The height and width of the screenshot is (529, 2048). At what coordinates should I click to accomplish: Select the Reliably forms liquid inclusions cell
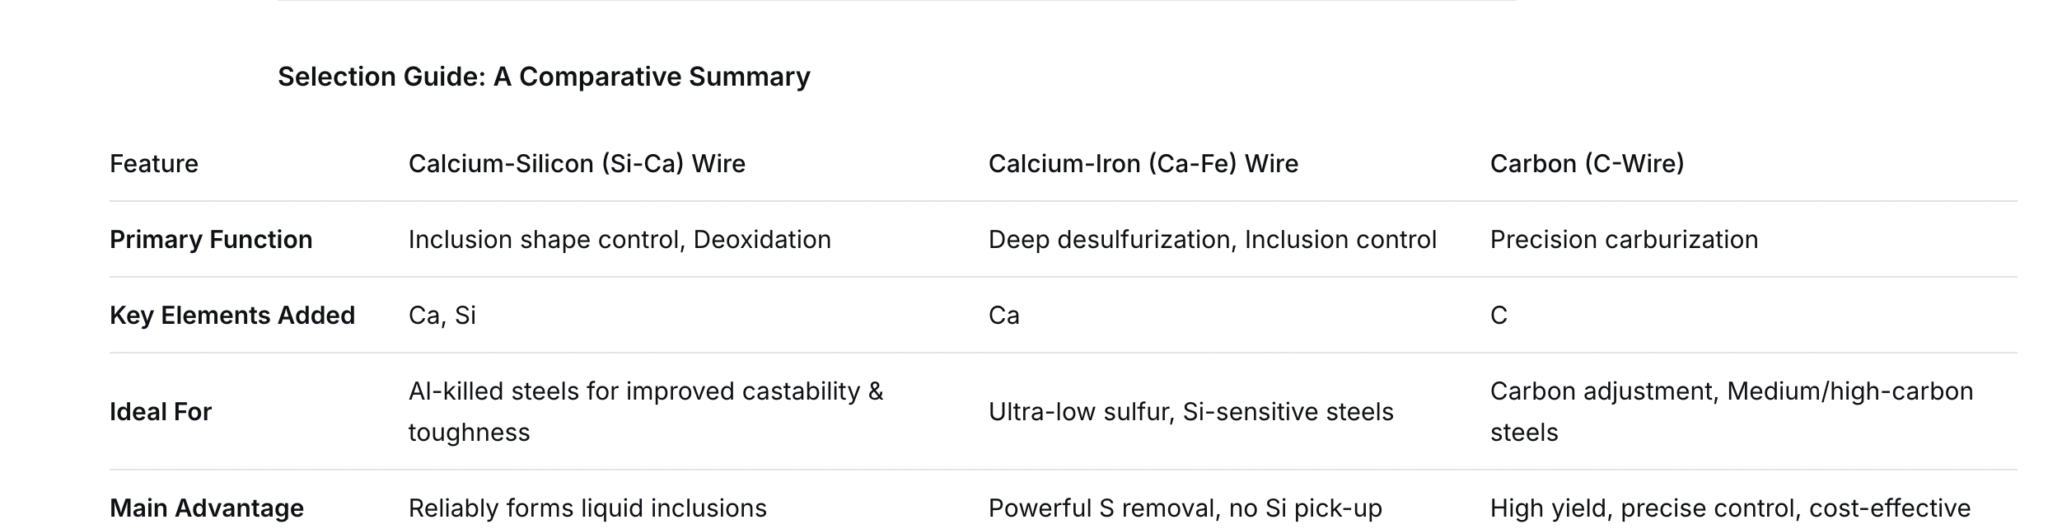587,508
